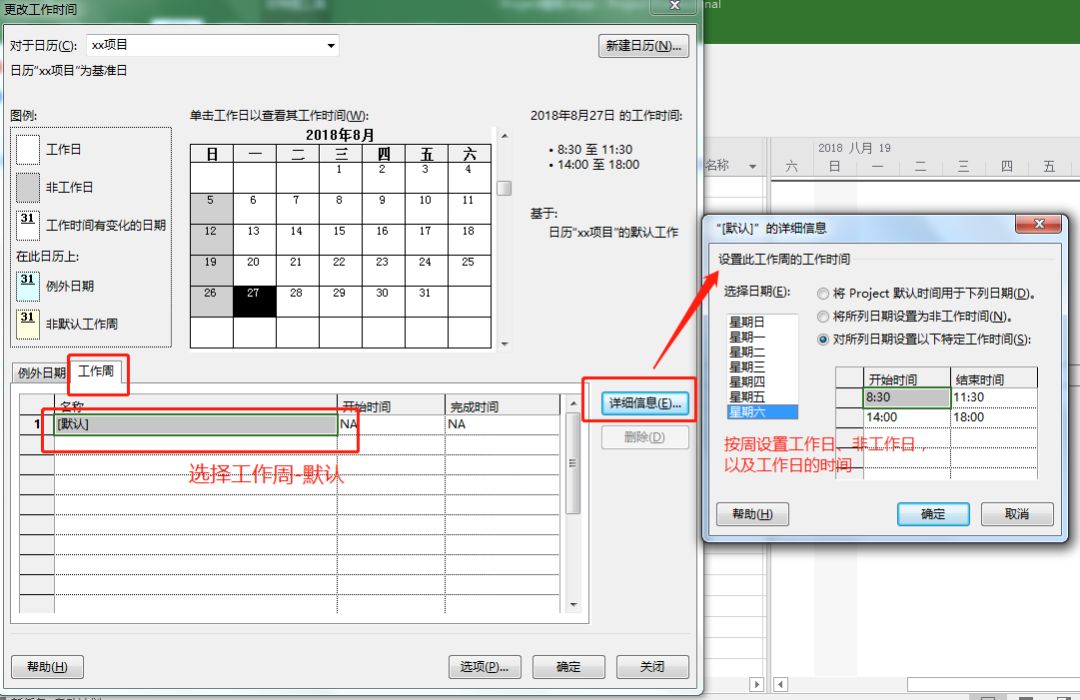The image size is (1080, 700).
Task: Click the 8:30 start time cell
Action: pyautogui.click(x=906, y=398)
